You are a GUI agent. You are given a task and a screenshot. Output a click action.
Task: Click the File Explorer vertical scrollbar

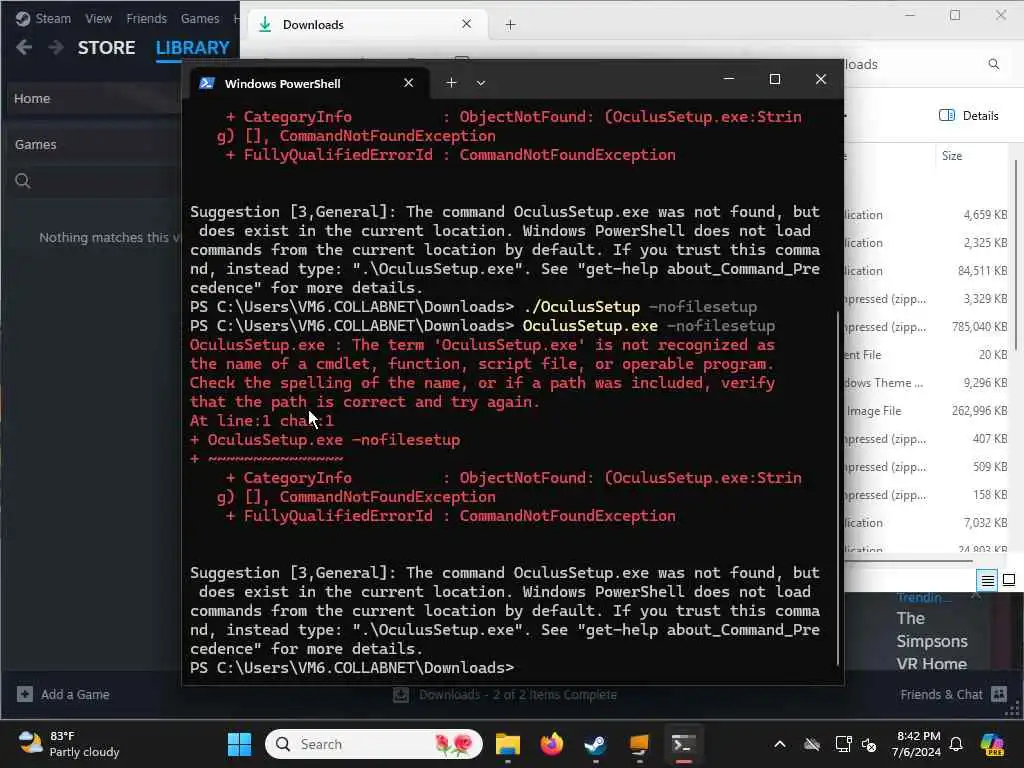(1016, 255)
